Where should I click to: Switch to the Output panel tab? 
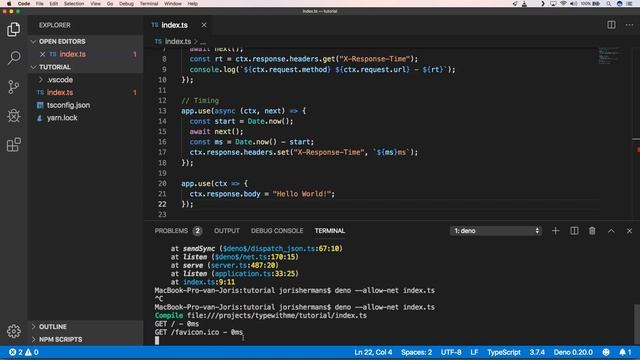(227, 231)
